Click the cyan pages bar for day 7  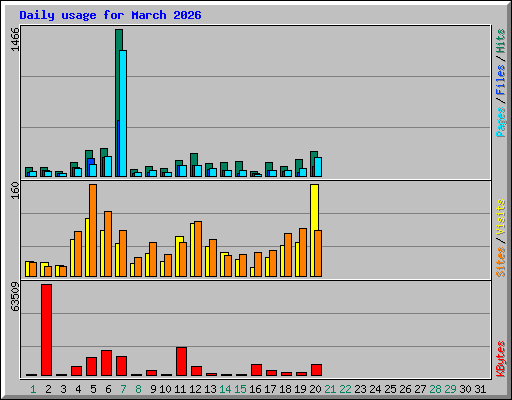click(x=123, y=113)
